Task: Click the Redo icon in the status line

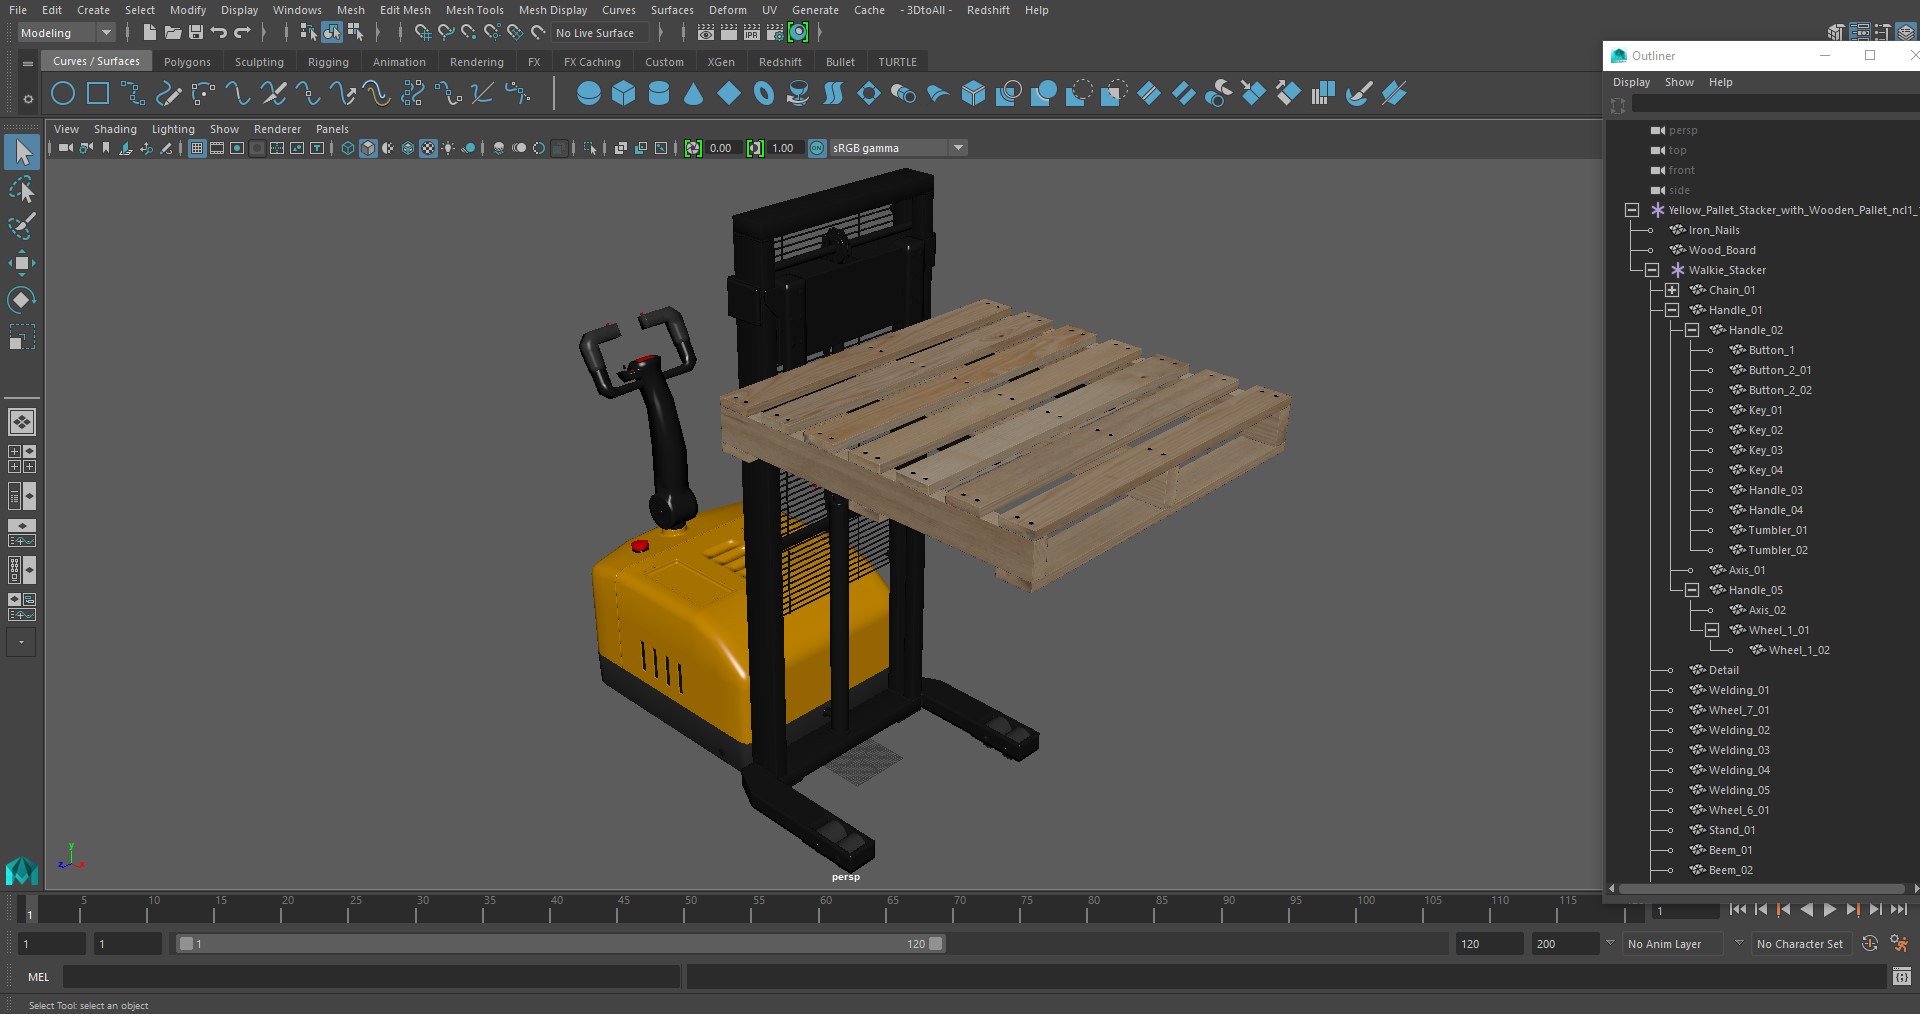Action: click(x=242, y=33)
